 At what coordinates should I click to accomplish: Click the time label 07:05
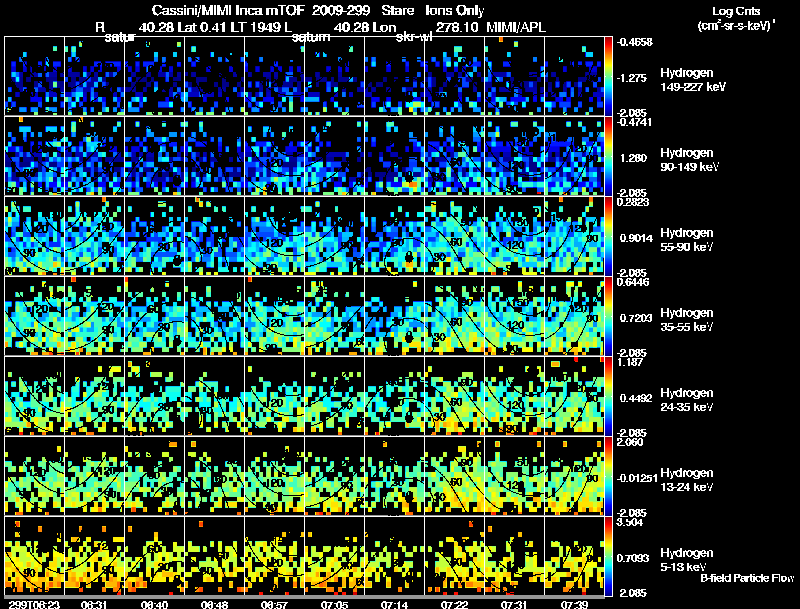pos(334,604)
